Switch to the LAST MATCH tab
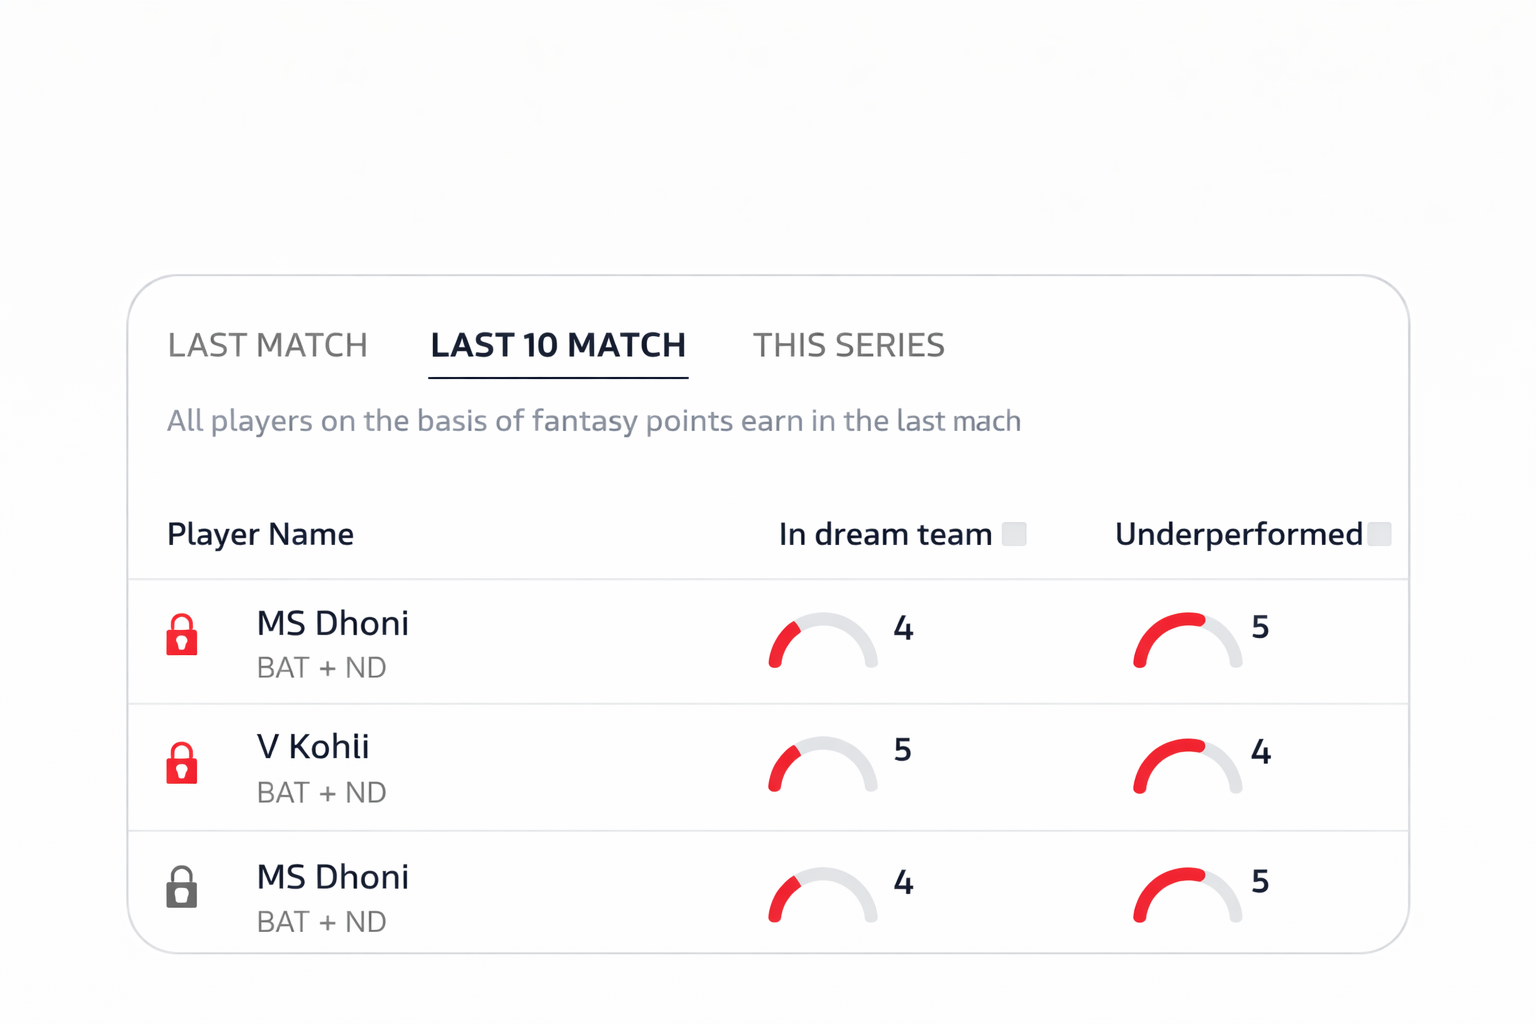The width and height of the screenshot is (1536, 1024). (x=267, y=345)
